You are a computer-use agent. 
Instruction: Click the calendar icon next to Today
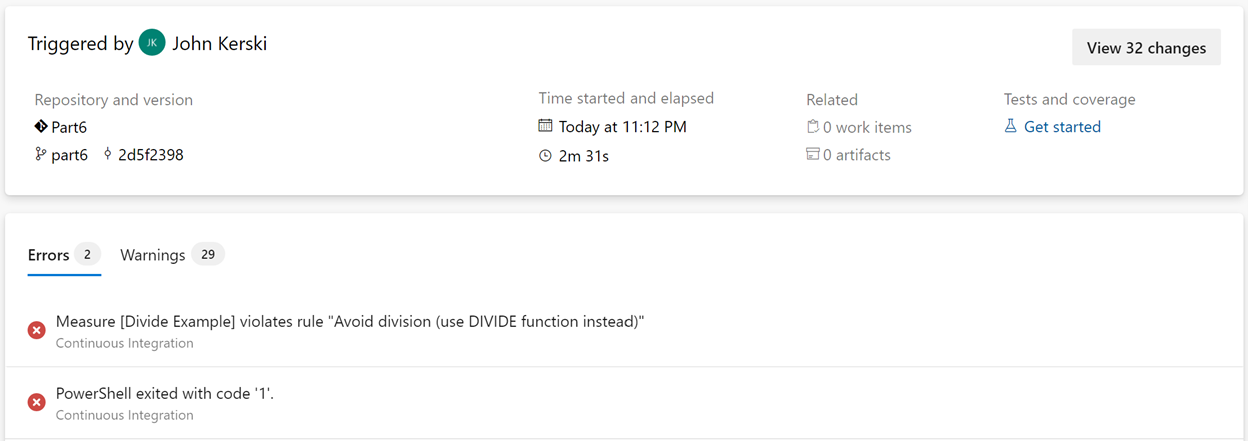545,126
